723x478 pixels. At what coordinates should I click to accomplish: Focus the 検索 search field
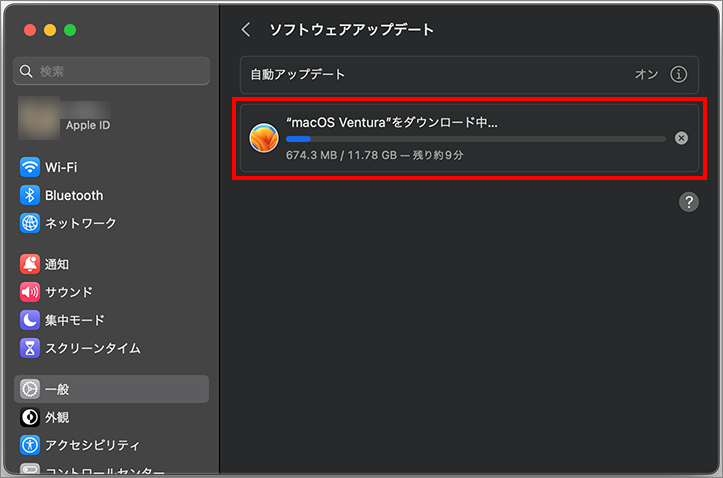(x=112, y=71)
